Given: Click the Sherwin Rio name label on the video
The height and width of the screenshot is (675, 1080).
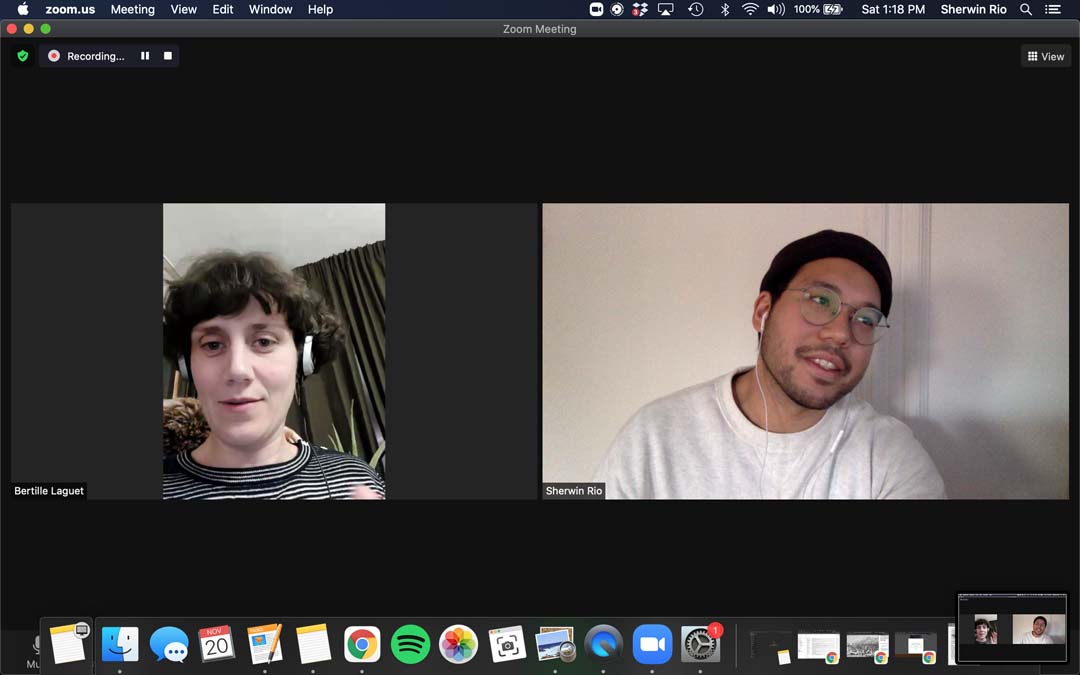Looking at the screenshot, I should click(574, 490).
